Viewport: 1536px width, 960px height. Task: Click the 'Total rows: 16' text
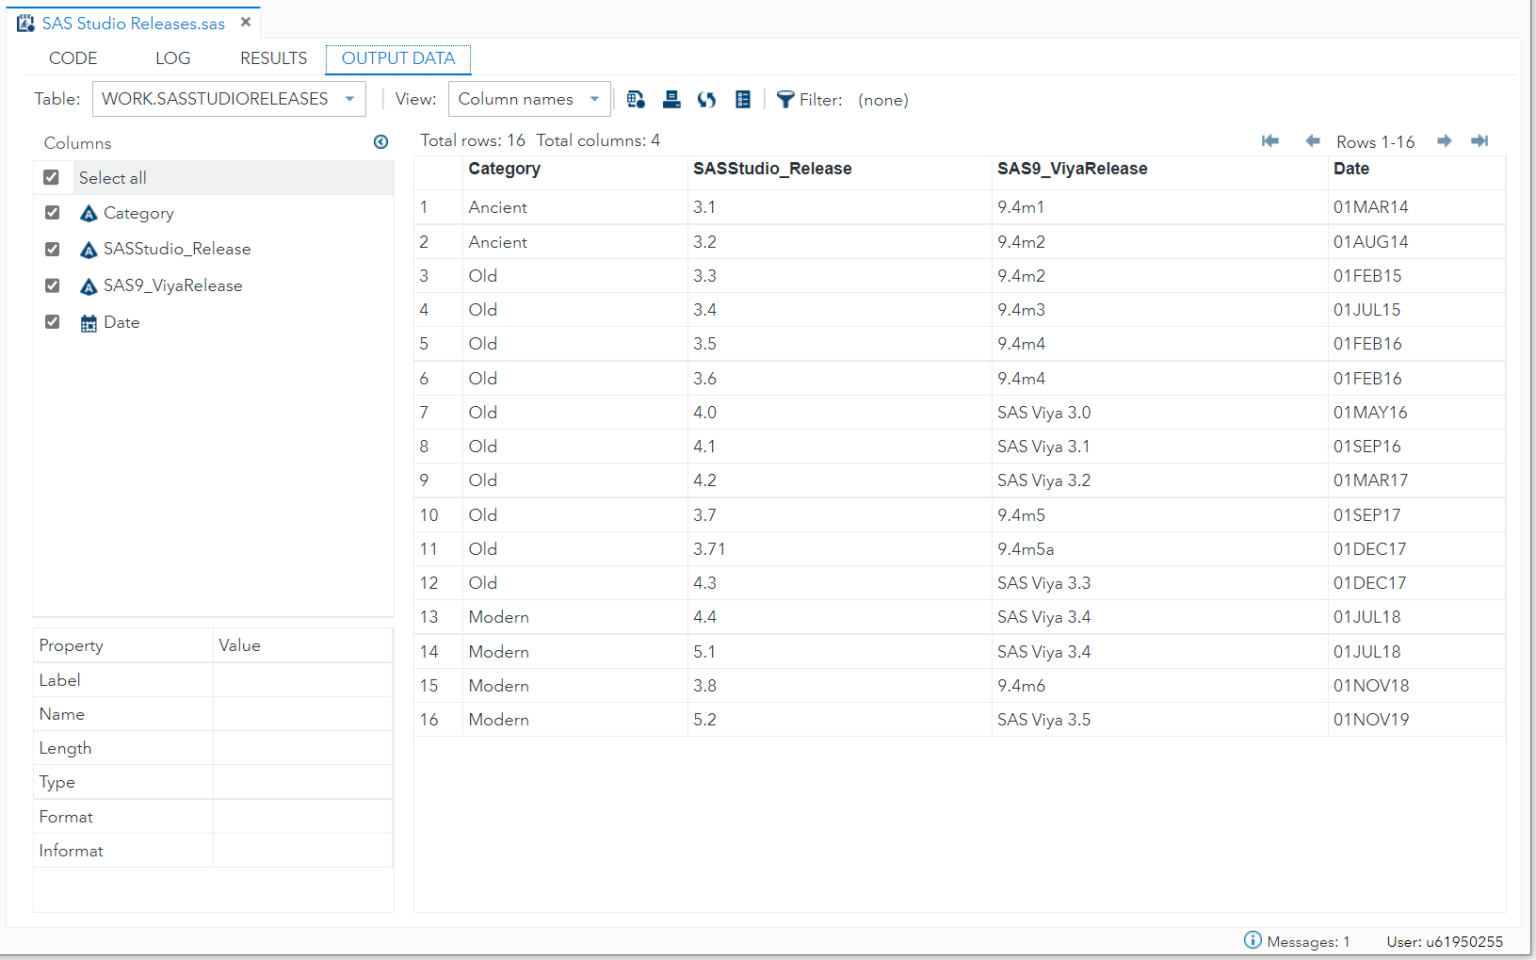point(472,140)
